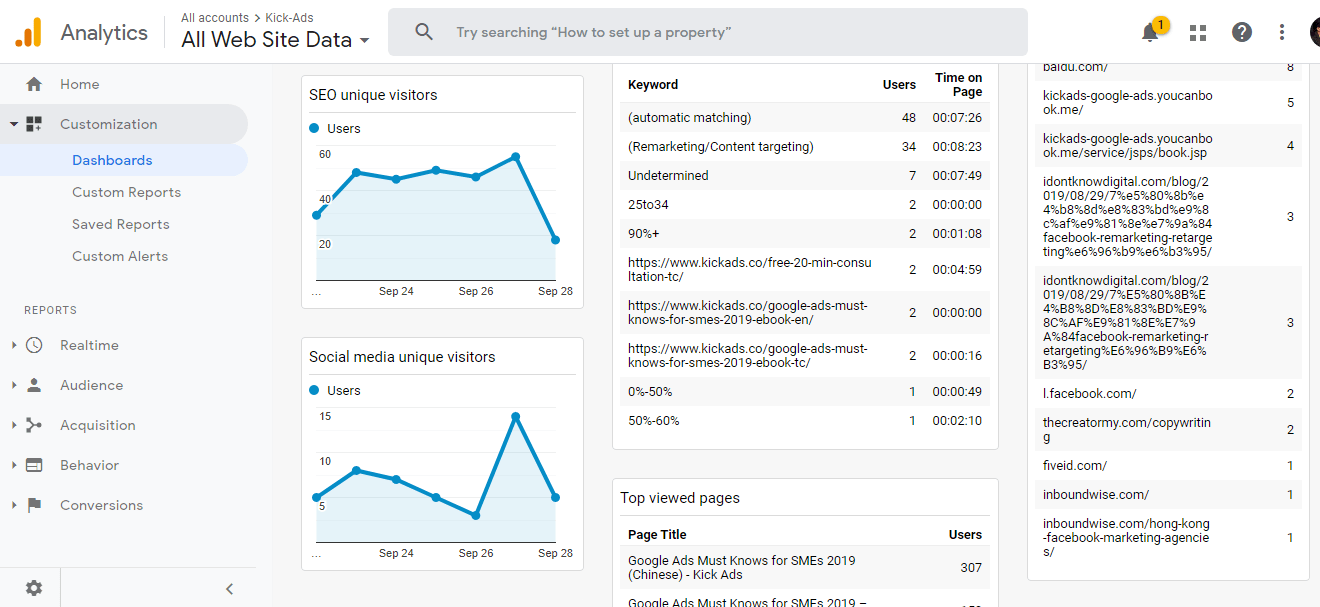Click the Google Ads Must Knows (Chinese) page row
The height and width of the screenshot is (607, 1320).
pyautogui.click(x=805, y=568)
